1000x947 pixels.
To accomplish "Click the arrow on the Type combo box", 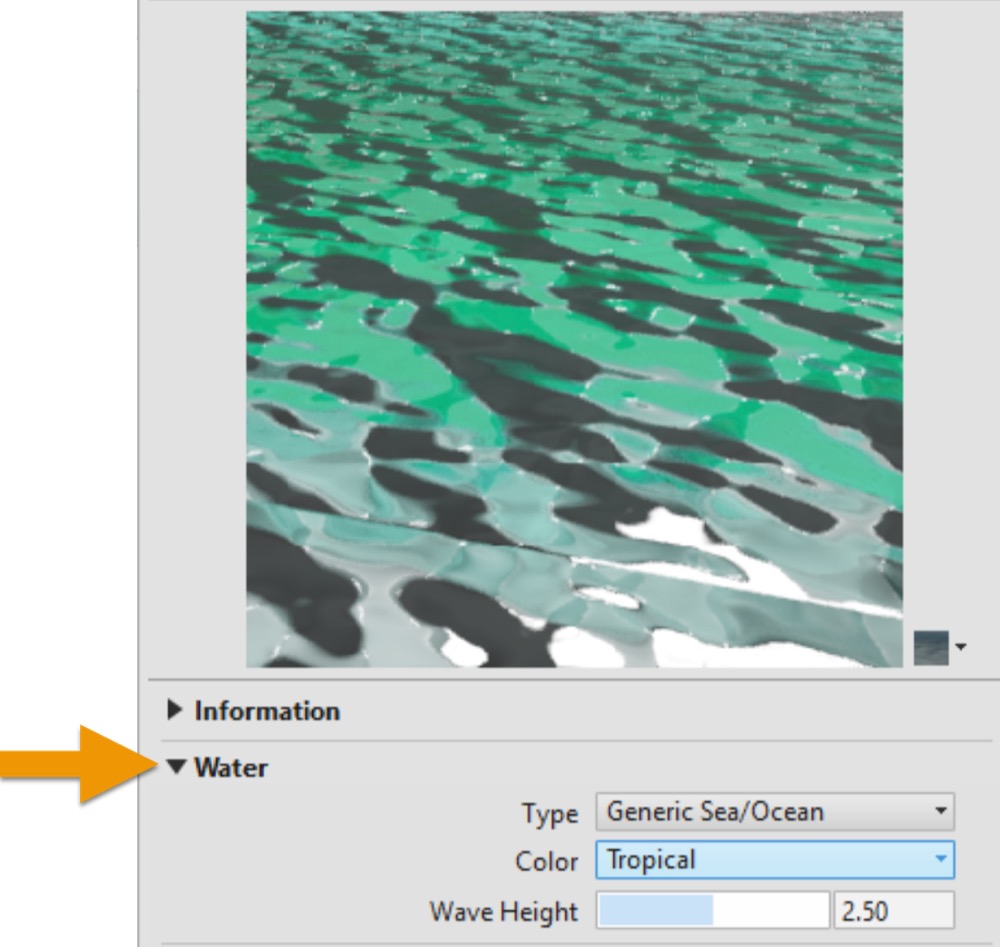I will pos(939,812).
